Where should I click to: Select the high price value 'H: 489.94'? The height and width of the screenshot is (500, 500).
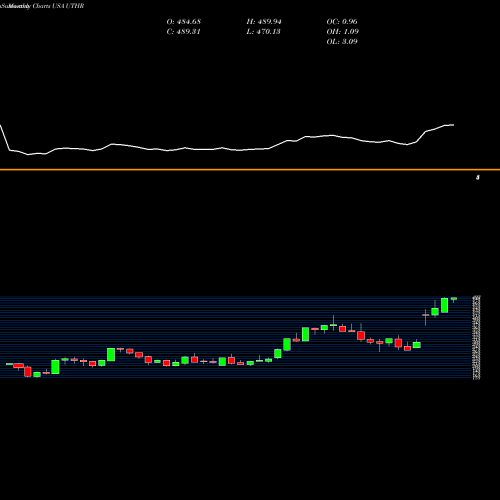[264, 22]
